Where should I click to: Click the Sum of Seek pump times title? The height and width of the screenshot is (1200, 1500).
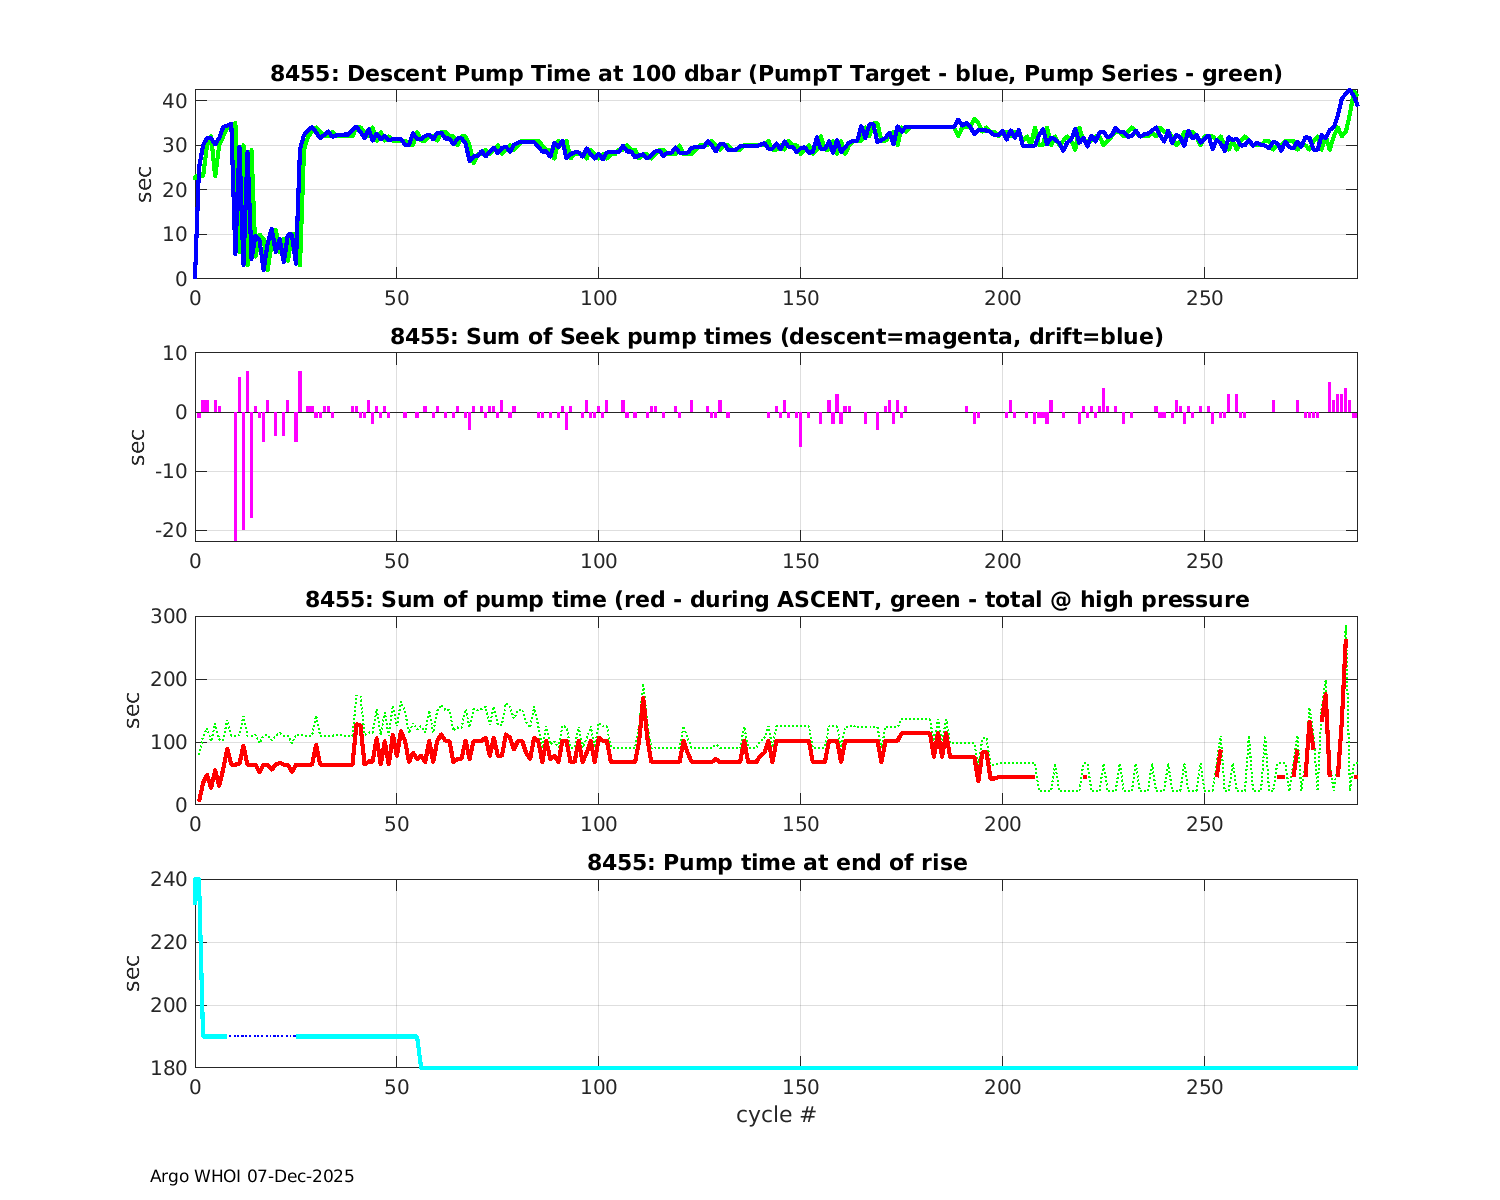coord(776,337)
